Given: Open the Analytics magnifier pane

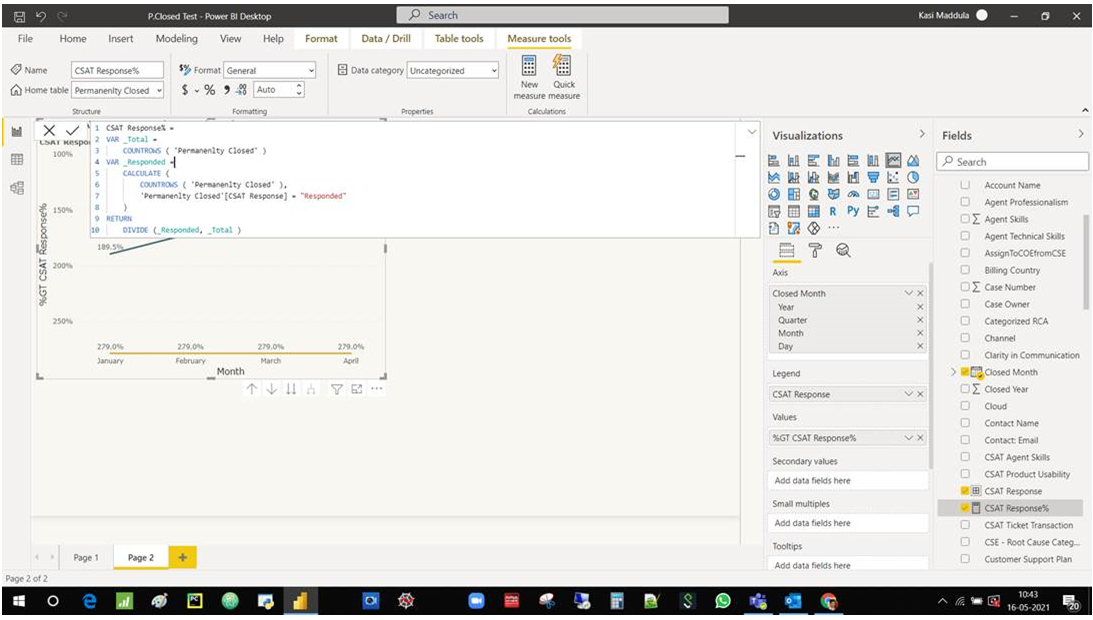Looking at the screenshot, I should [843, 250].
